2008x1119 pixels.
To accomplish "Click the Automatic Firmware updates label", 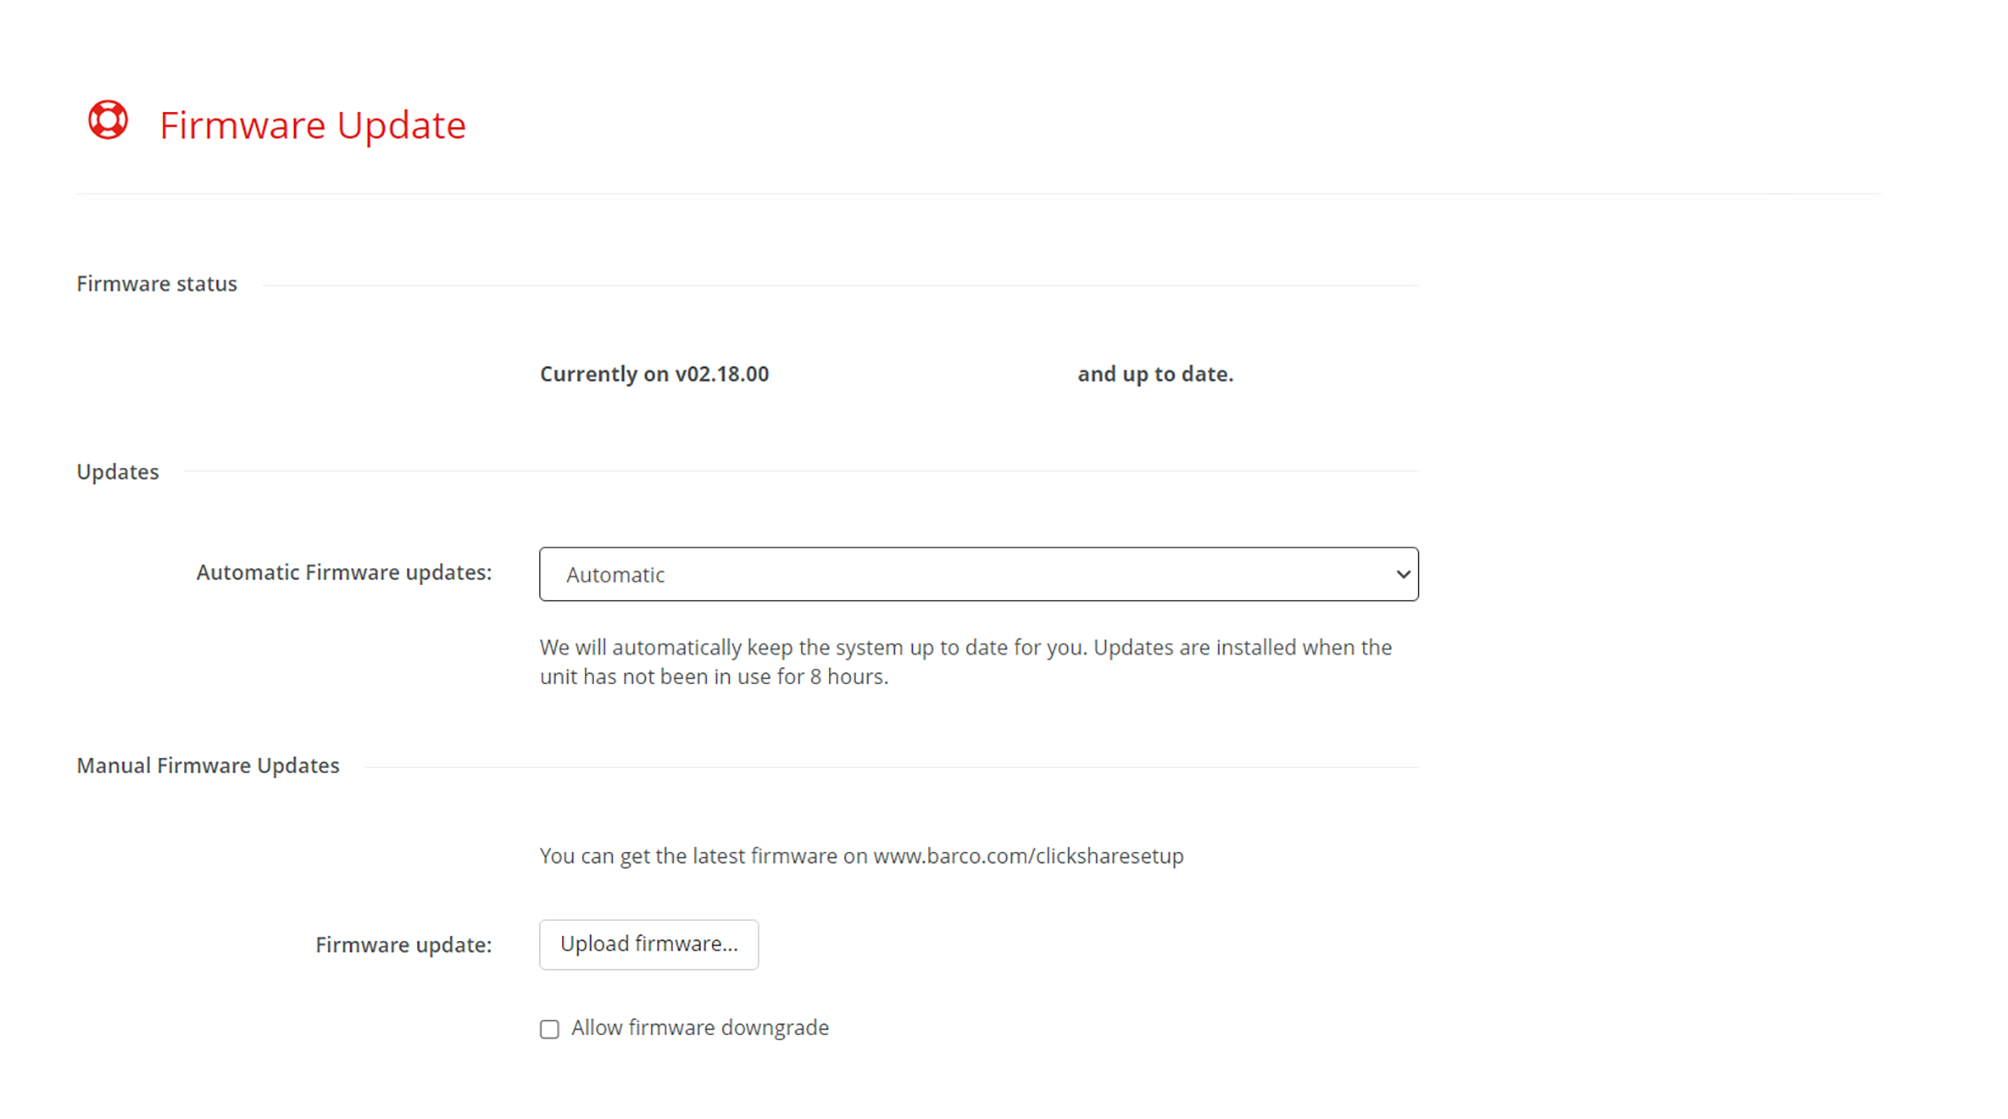I will (344, 573).
